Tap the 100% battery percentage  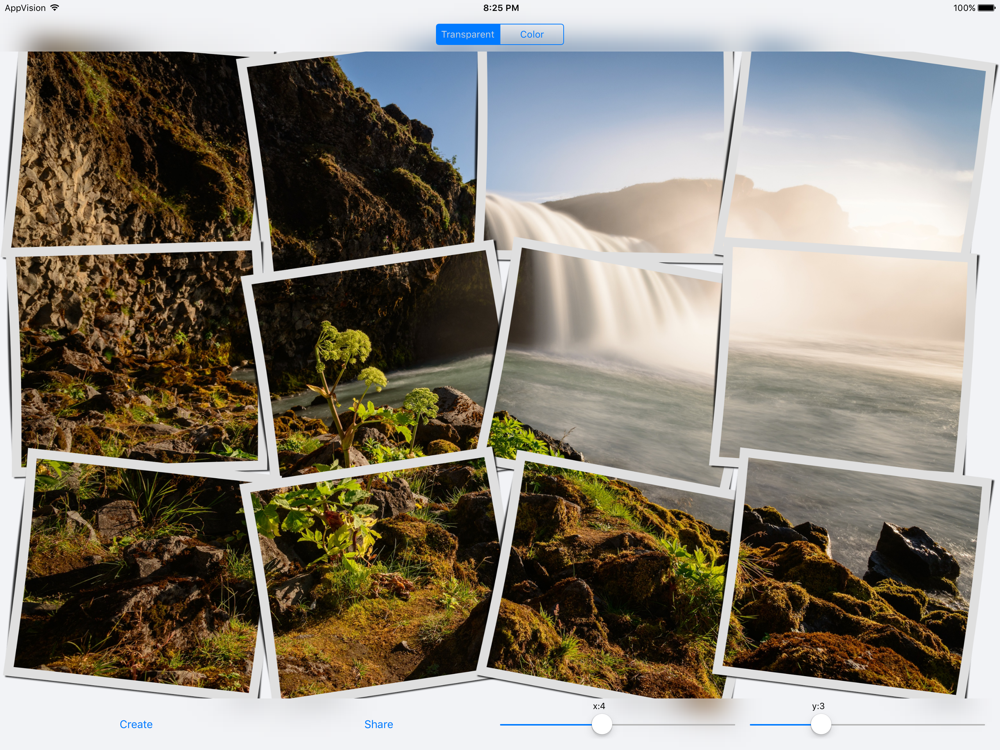point(964,8)
